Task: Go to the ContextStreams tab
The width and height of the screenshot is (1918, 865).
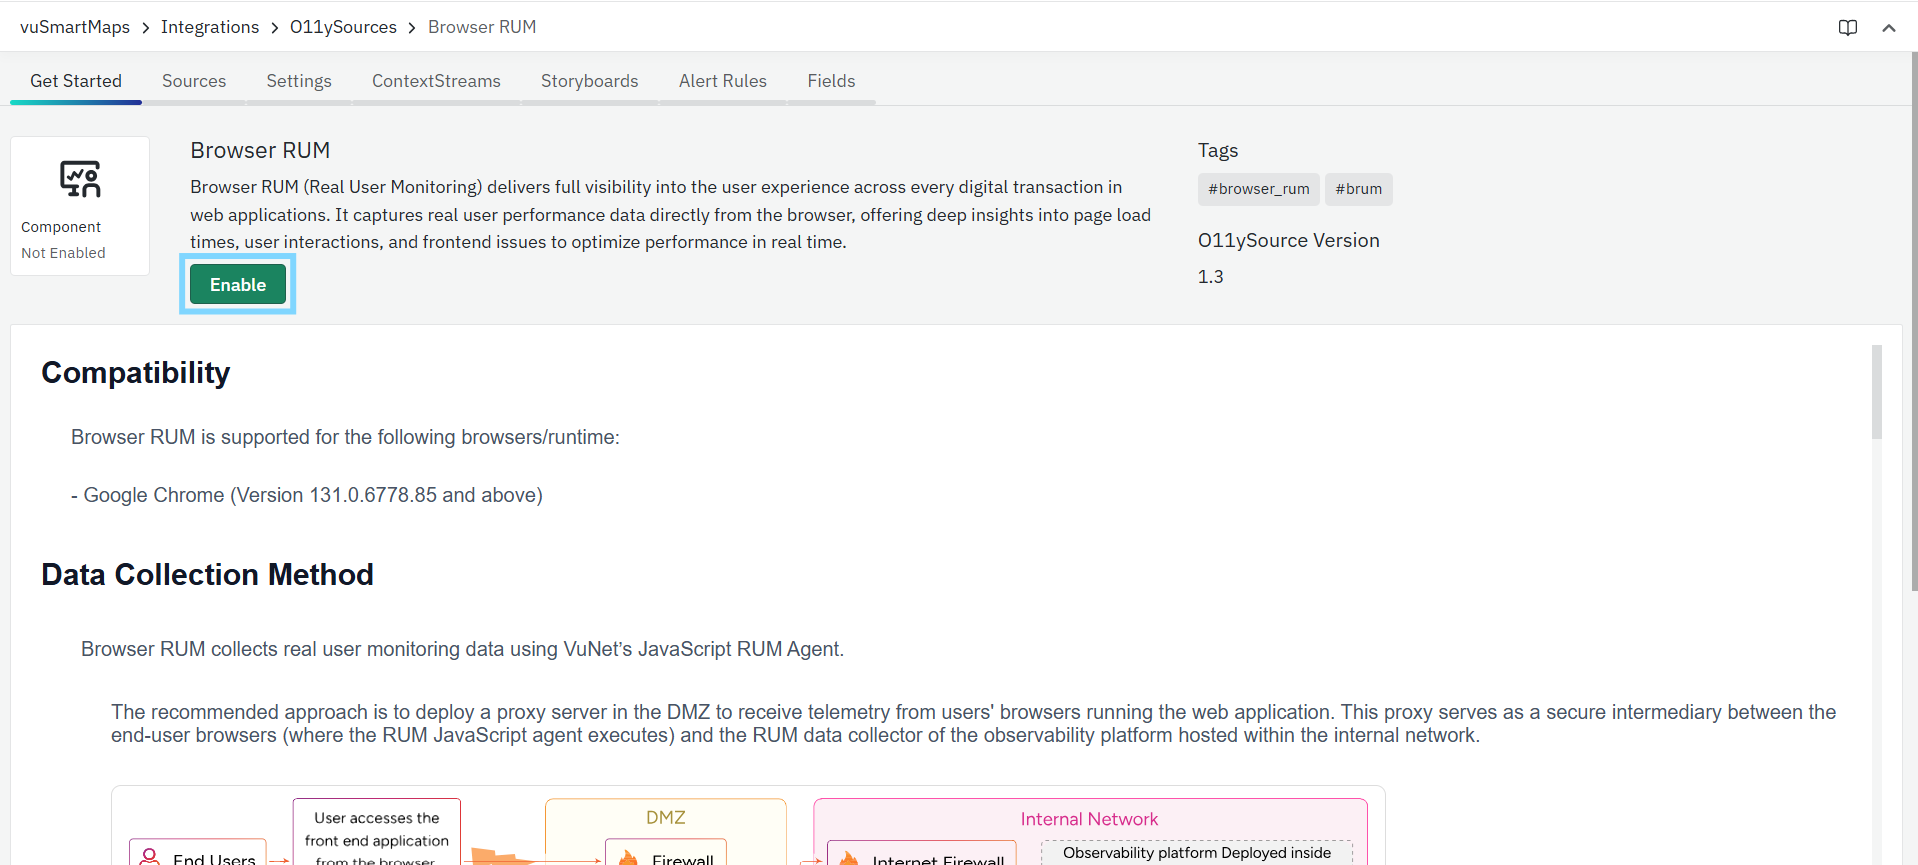Action: [x=436, y=81]
